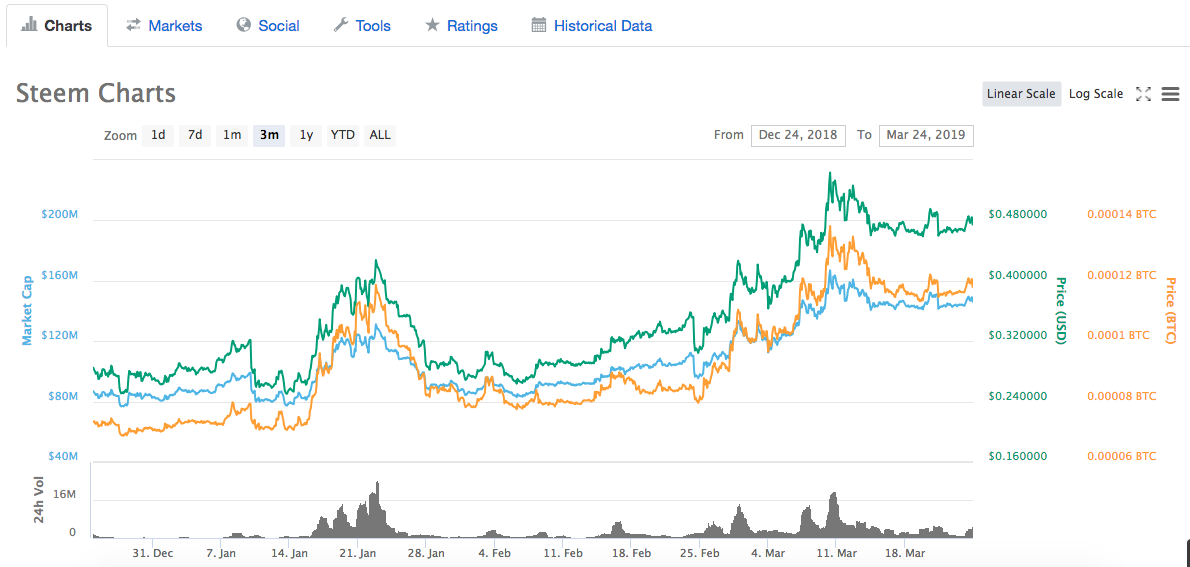The width and height of the screenshot is (1190, 567).
Task: Click the 11. Mar date axis label
Action: 835,554
